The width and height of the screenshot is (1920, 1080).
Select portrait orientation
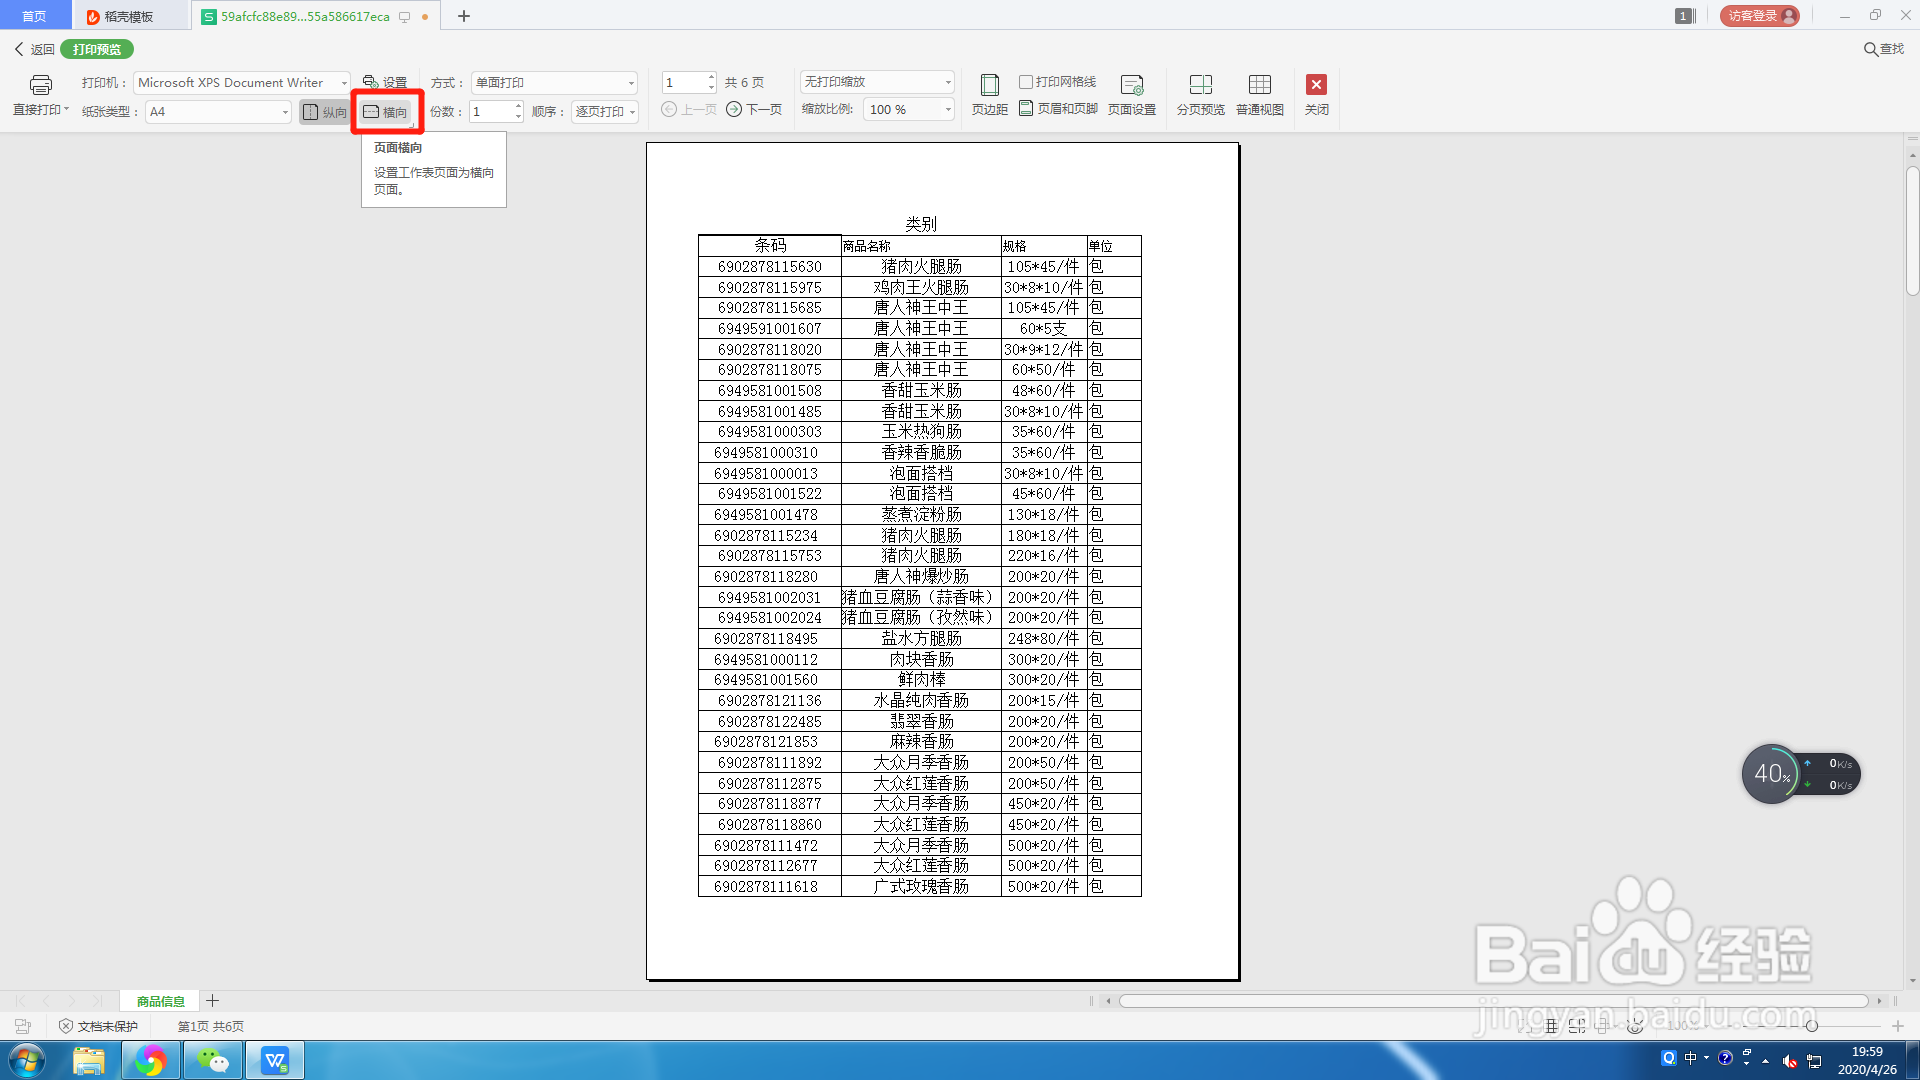tap(325, 112)
